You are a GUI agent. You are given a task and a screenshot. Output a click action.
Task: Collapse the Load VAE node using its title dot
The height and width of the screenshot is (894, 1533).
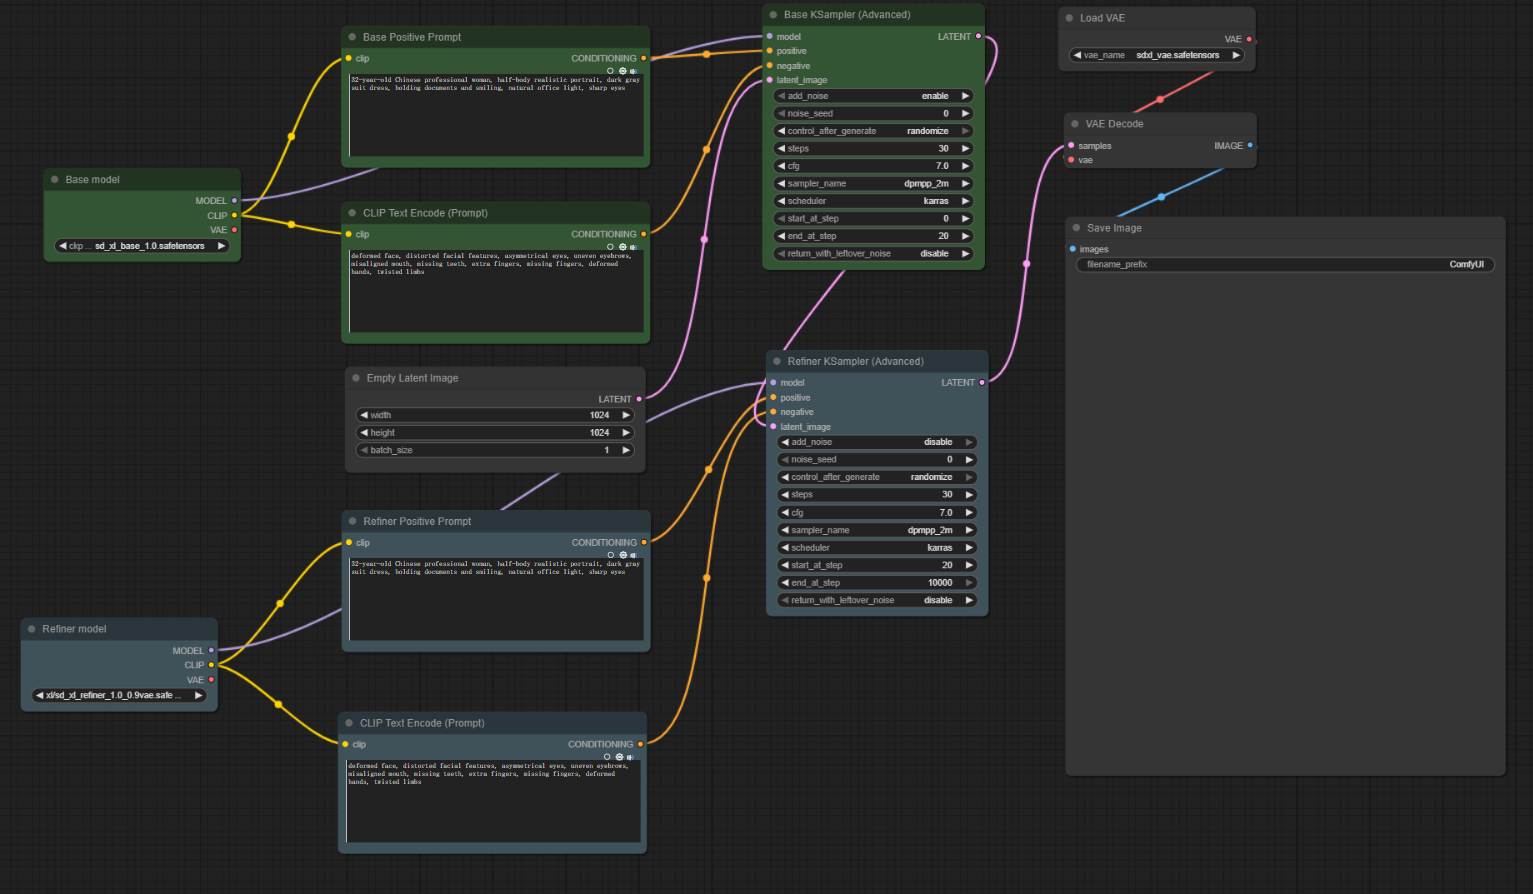tap(1069, 18)
